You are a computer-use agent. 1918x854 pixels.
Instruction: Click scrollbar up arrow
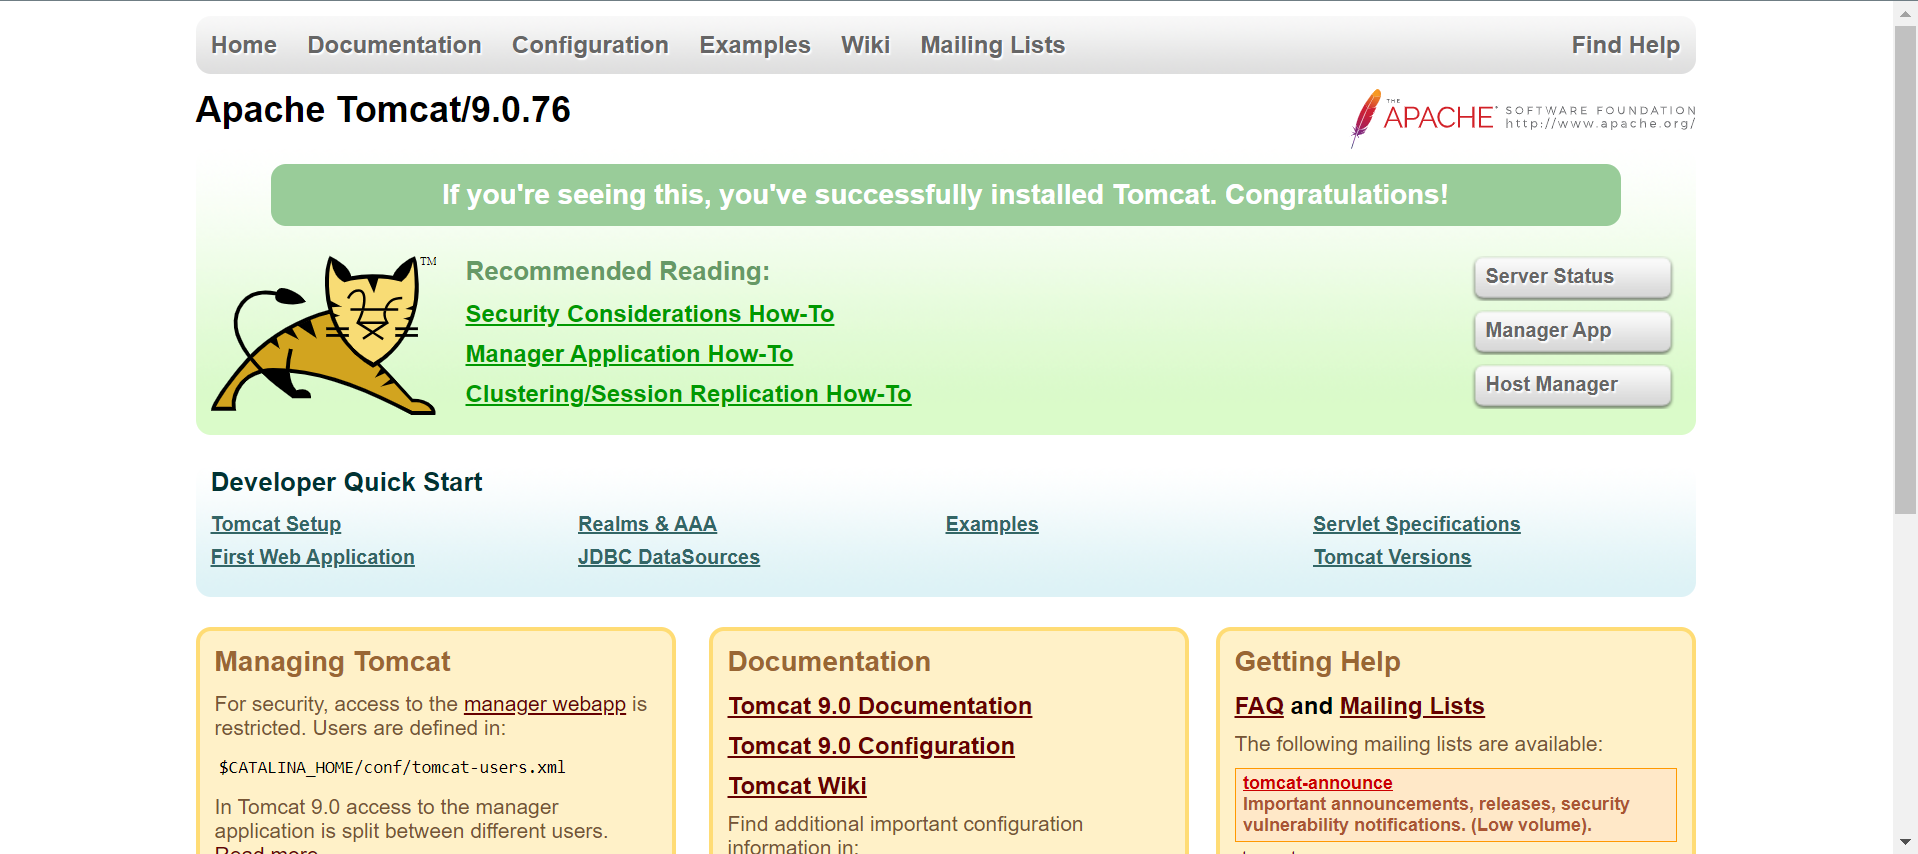[x=1905, y=13]
